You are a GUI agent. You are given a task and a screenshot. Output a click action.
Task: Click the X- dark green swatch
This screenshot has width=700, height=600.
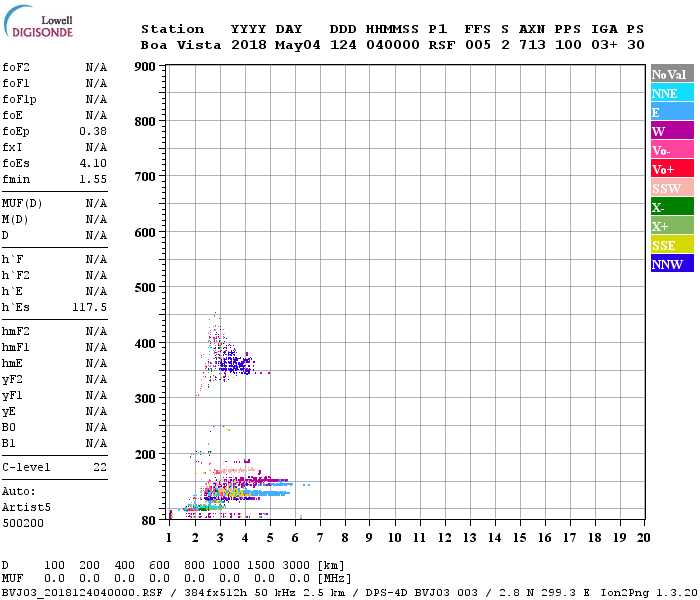tap(672, 207)
